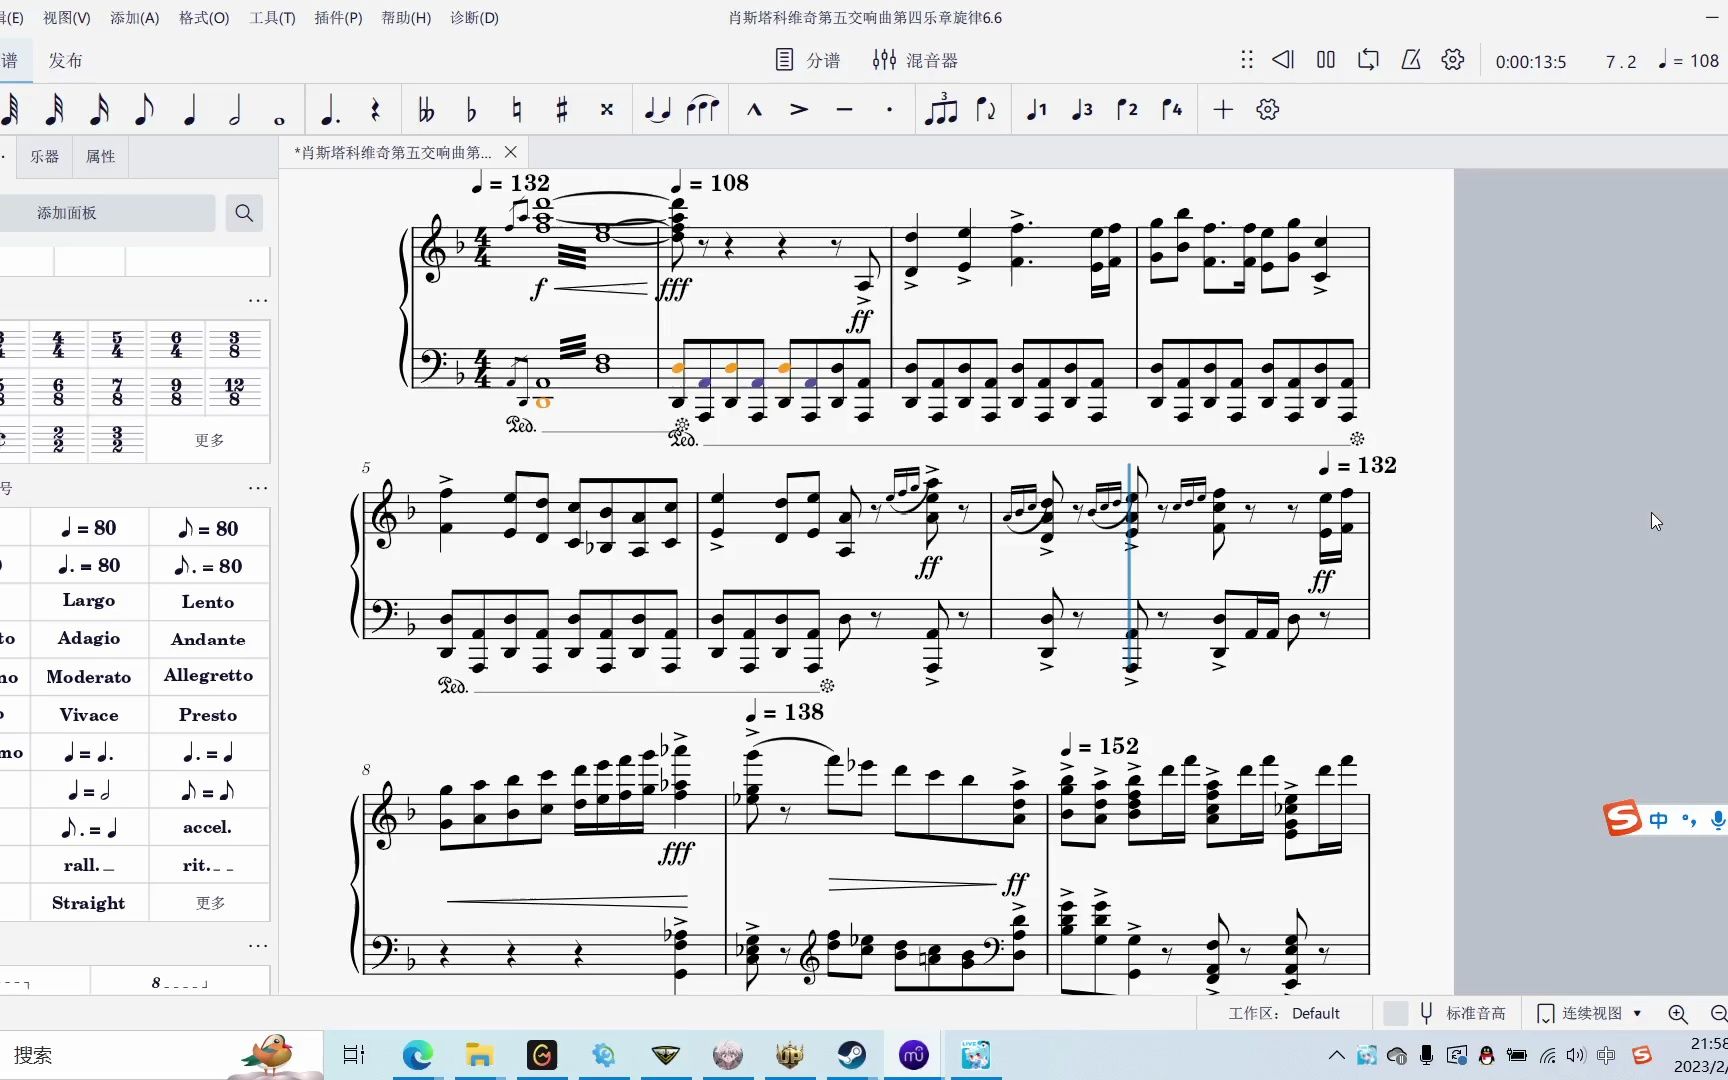This screenshot has width=1728, height=1080.
Task: Select the 12/8 time signature cell
Action: point(234,392)
